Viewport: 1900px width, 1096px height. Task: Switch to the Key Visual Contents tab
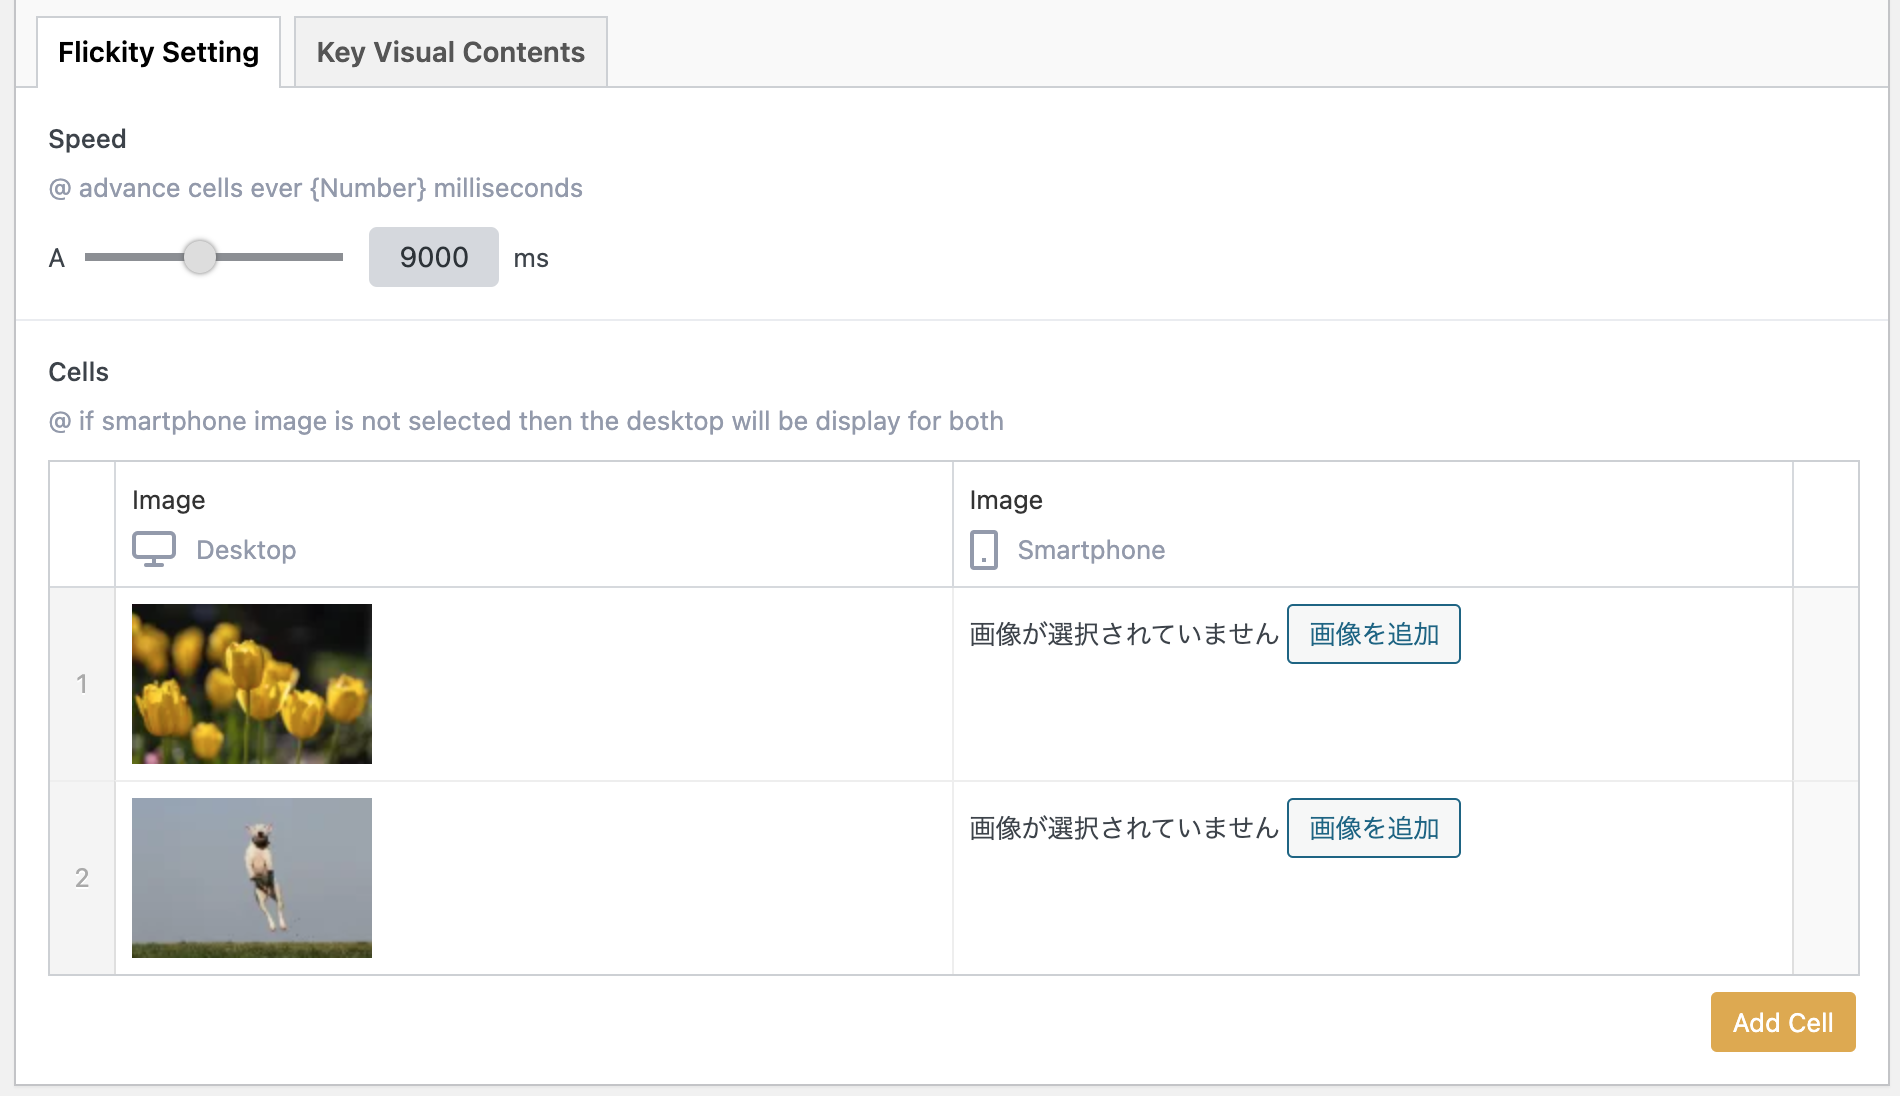click(x=450, y=52)
